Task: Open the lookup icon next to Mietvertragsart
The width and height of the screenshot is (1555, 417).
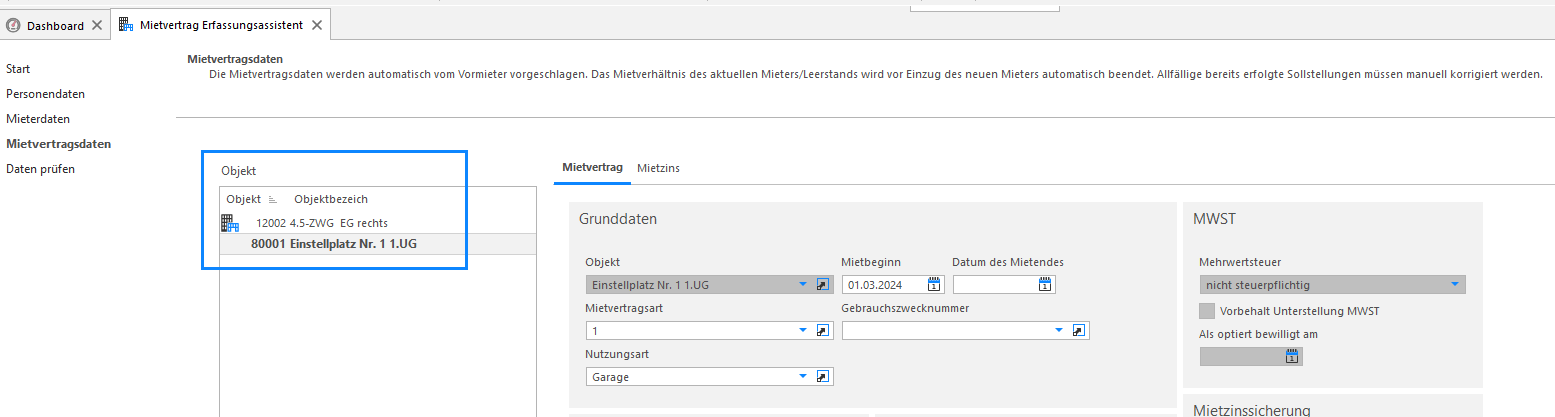Action: (x=823, y=330)
